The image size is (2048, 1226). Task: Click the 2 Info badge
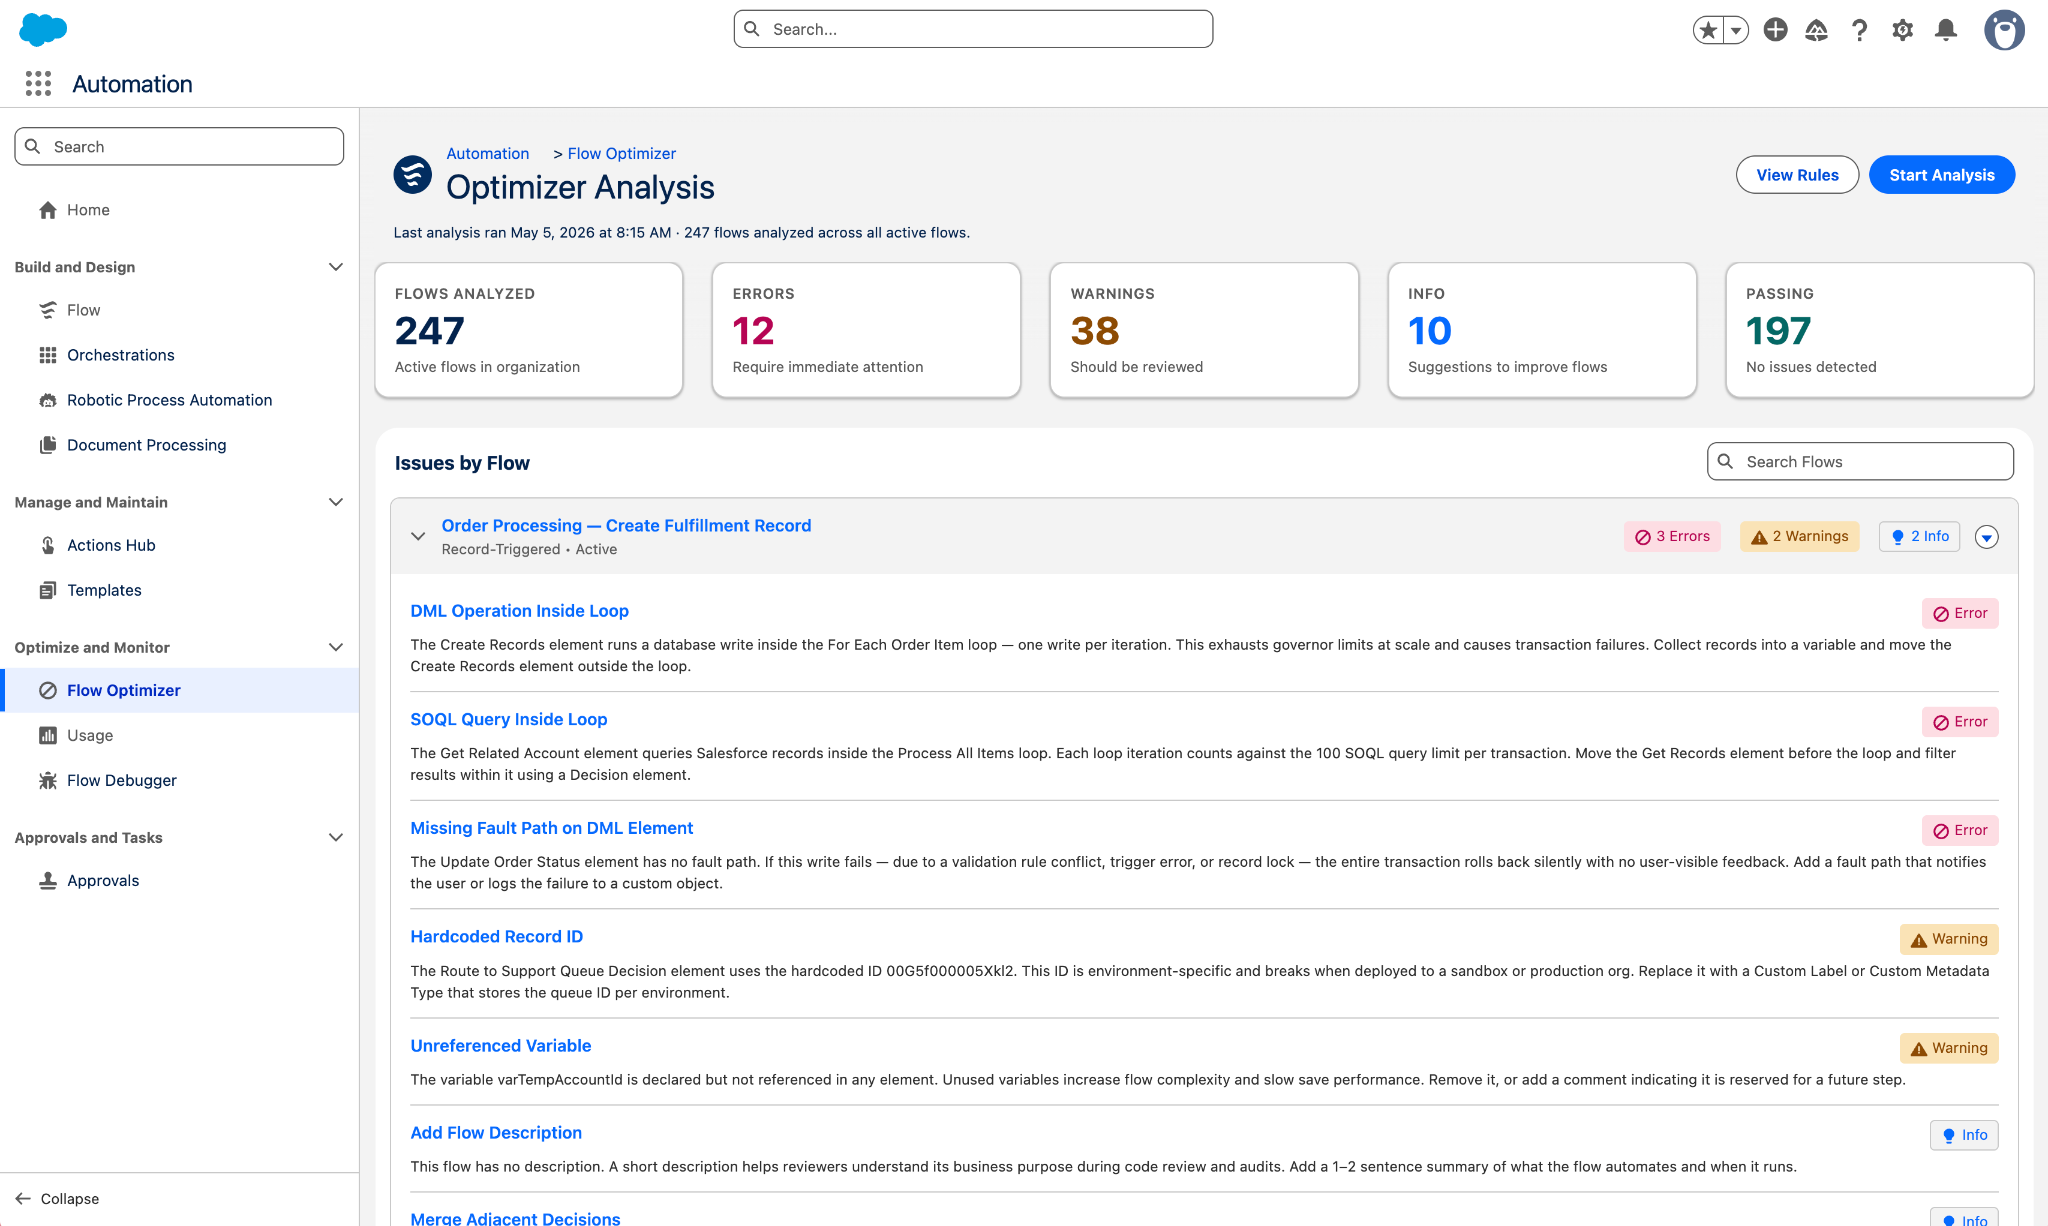click(1920, 536)
